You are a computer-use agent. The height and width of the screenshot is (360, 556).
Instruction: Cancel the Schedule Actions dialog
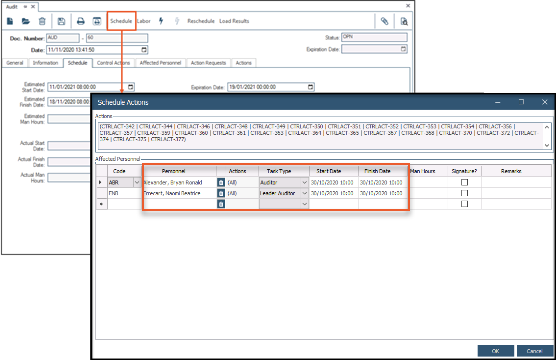tap(534, 351)
